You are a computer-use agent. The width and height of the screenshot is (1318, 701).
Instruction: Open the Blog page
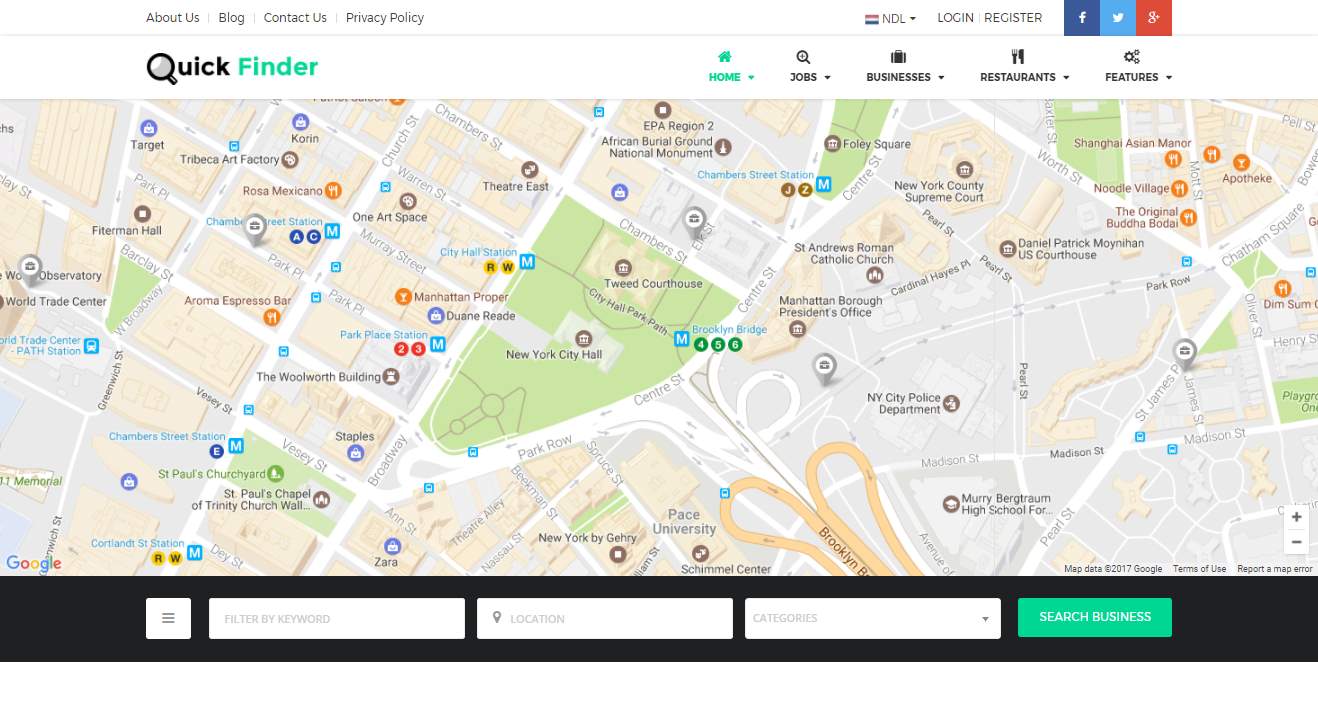(231, 17)
